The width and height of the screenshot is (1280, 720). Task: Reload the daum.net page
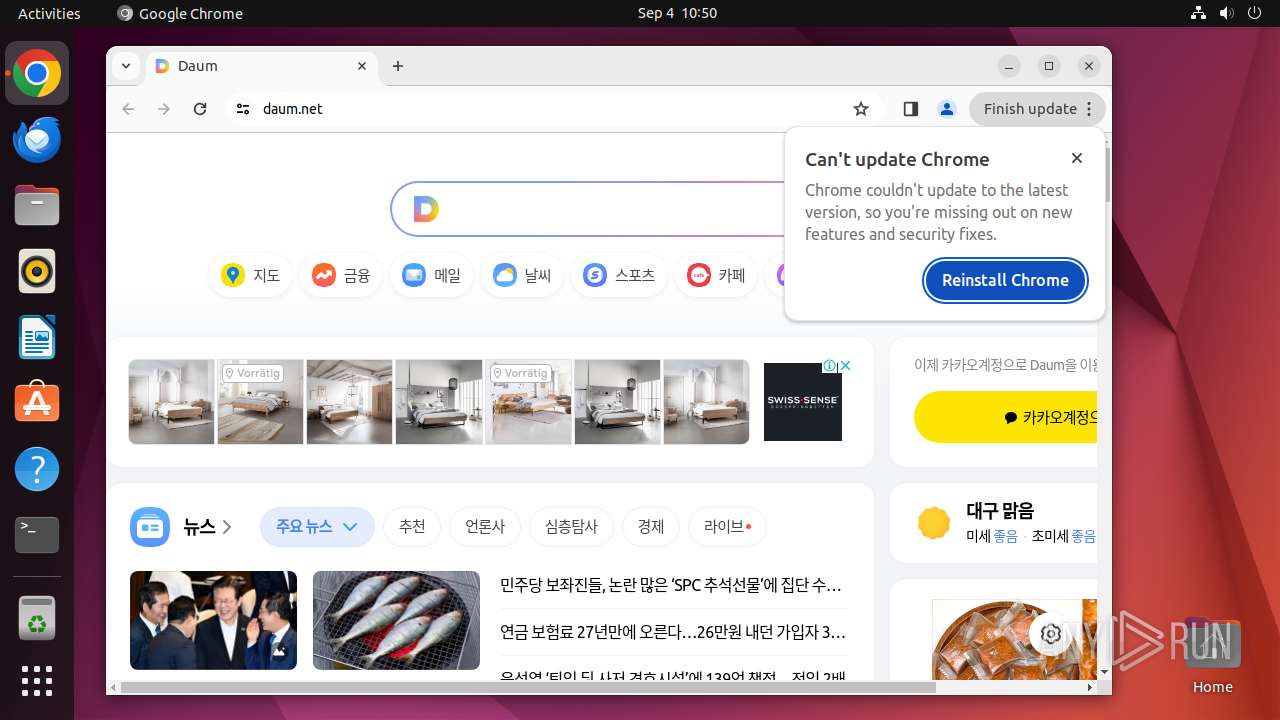(200, 109)
